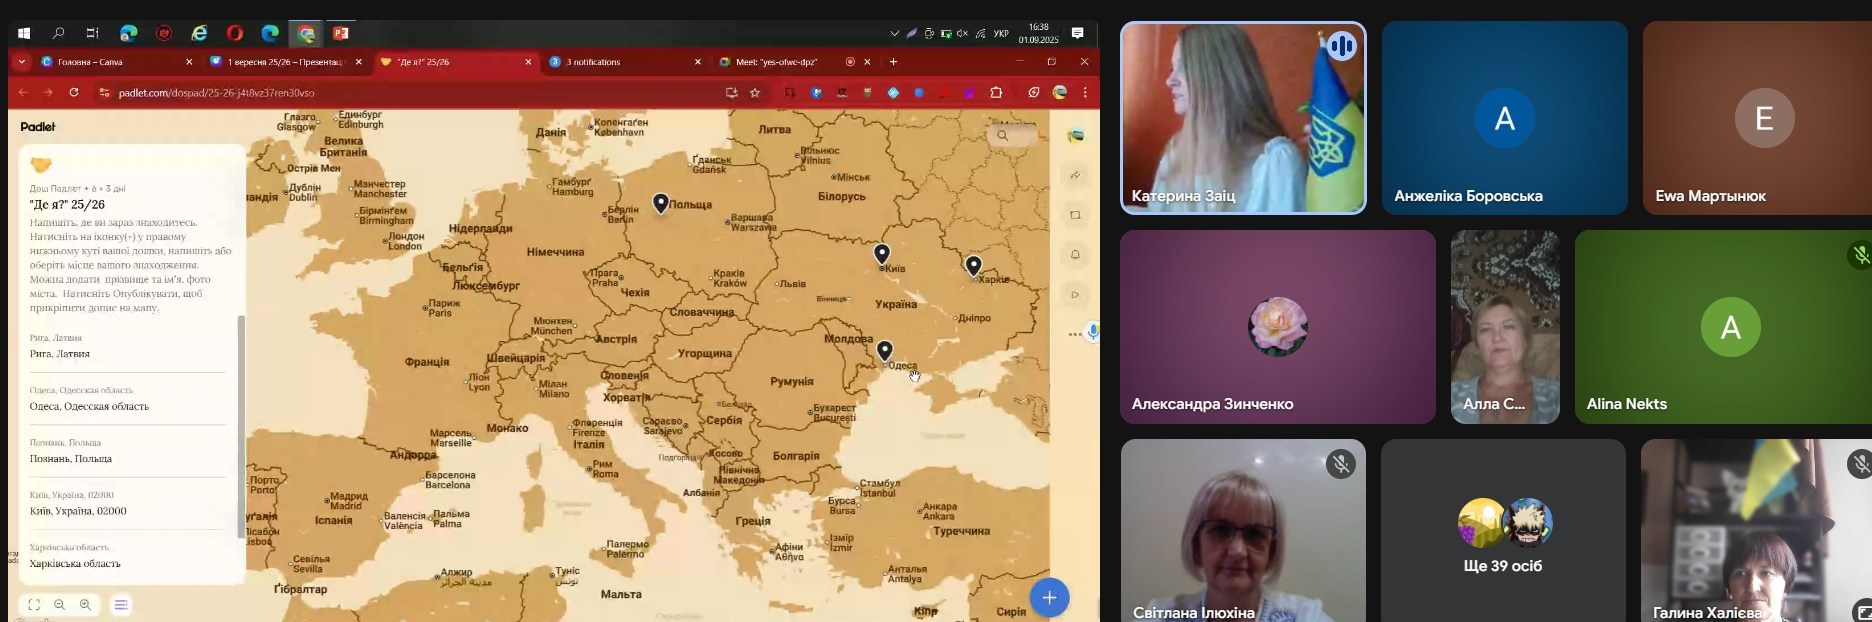Enter fullscreen map view

[x=34, y=605]
